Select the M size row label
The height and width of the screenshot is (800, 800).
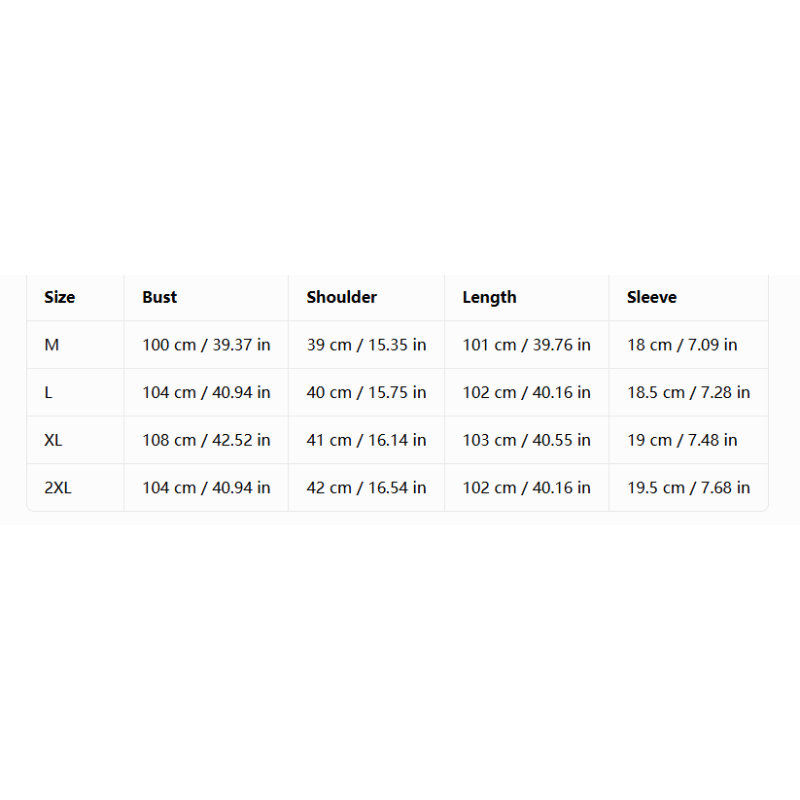click(52, 345)
